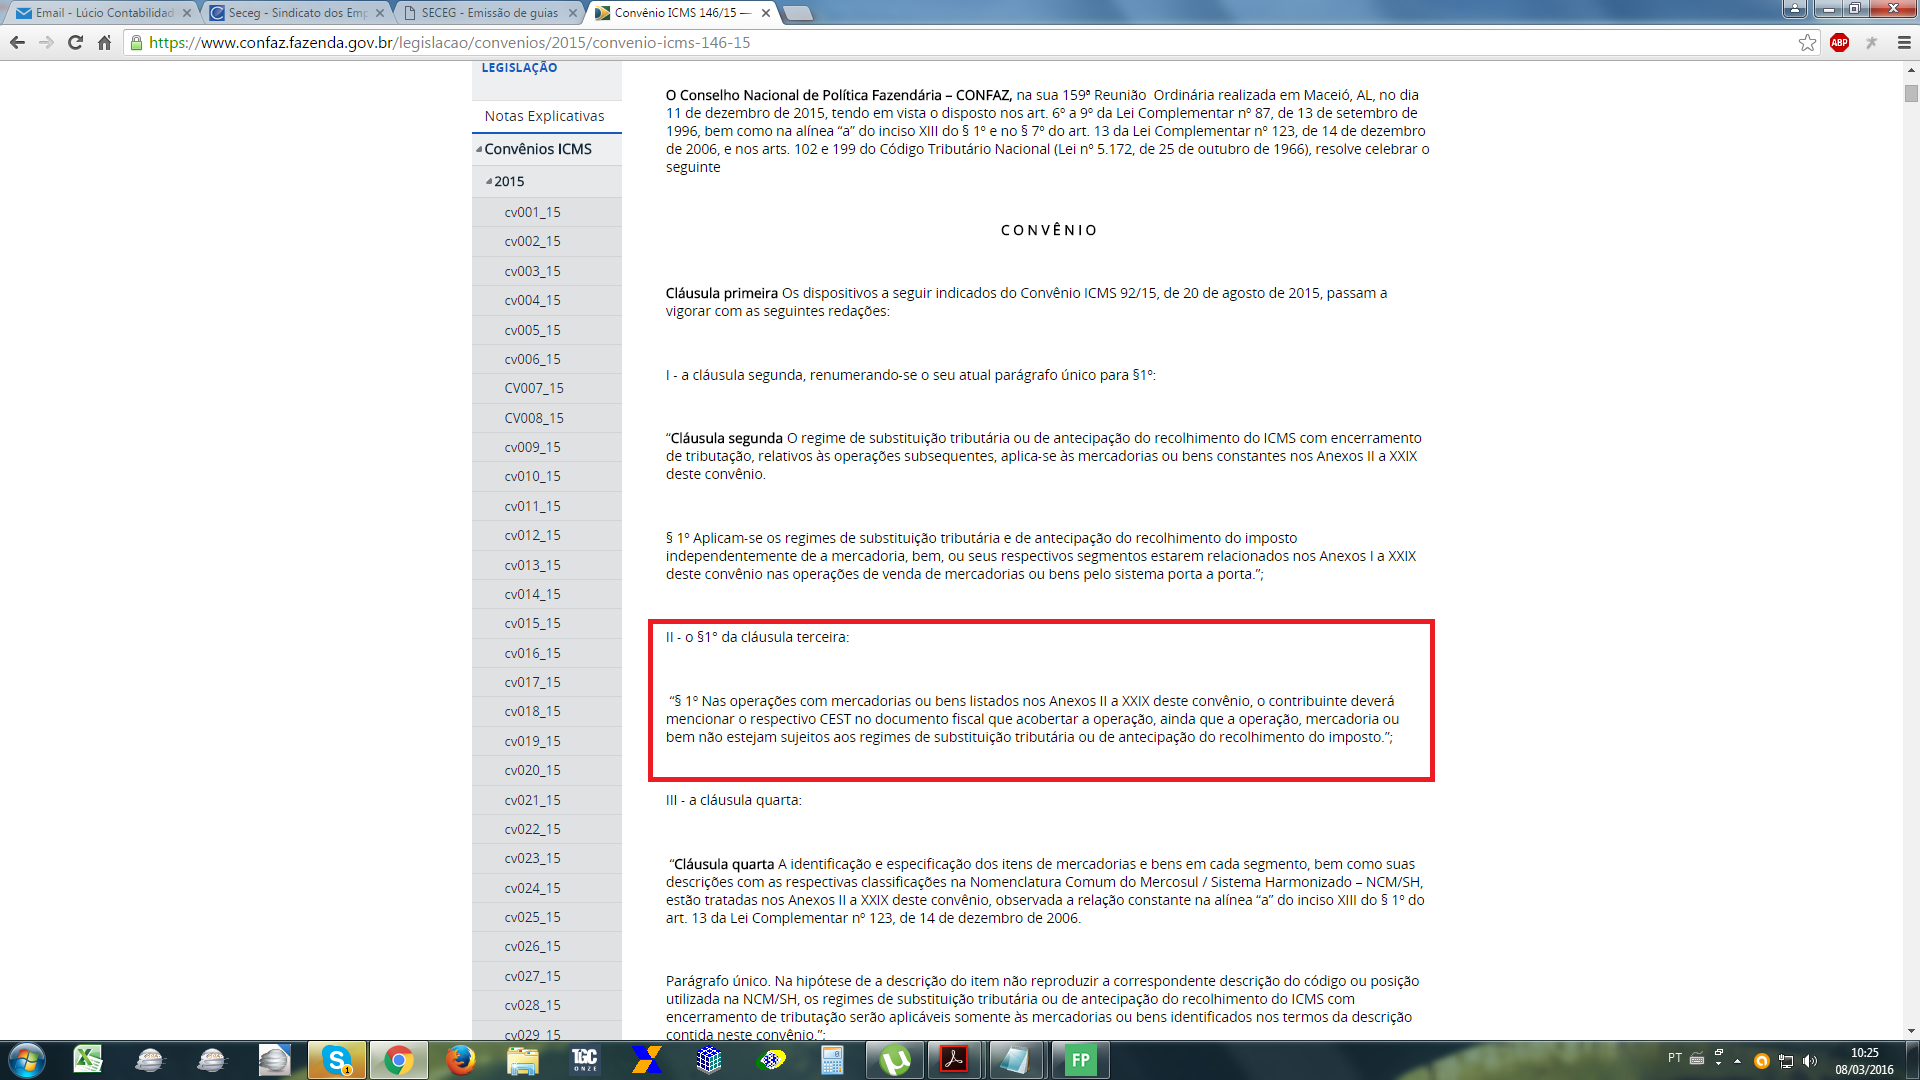Go to the browser home page icon
The height and width of the screenshot is (1080, 1920).
104,42
